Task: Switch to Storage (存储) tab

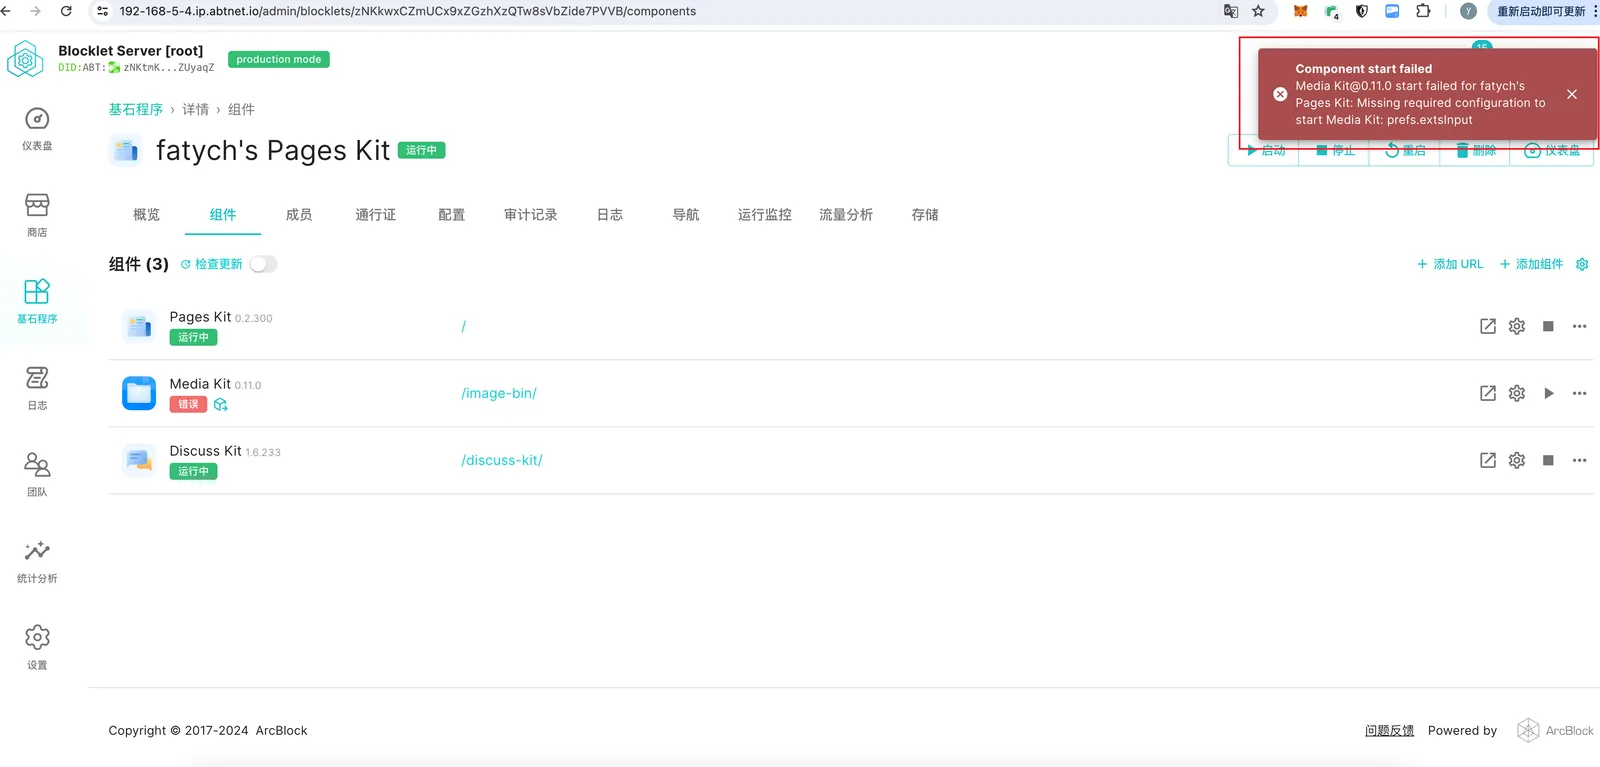Action: 925,215
